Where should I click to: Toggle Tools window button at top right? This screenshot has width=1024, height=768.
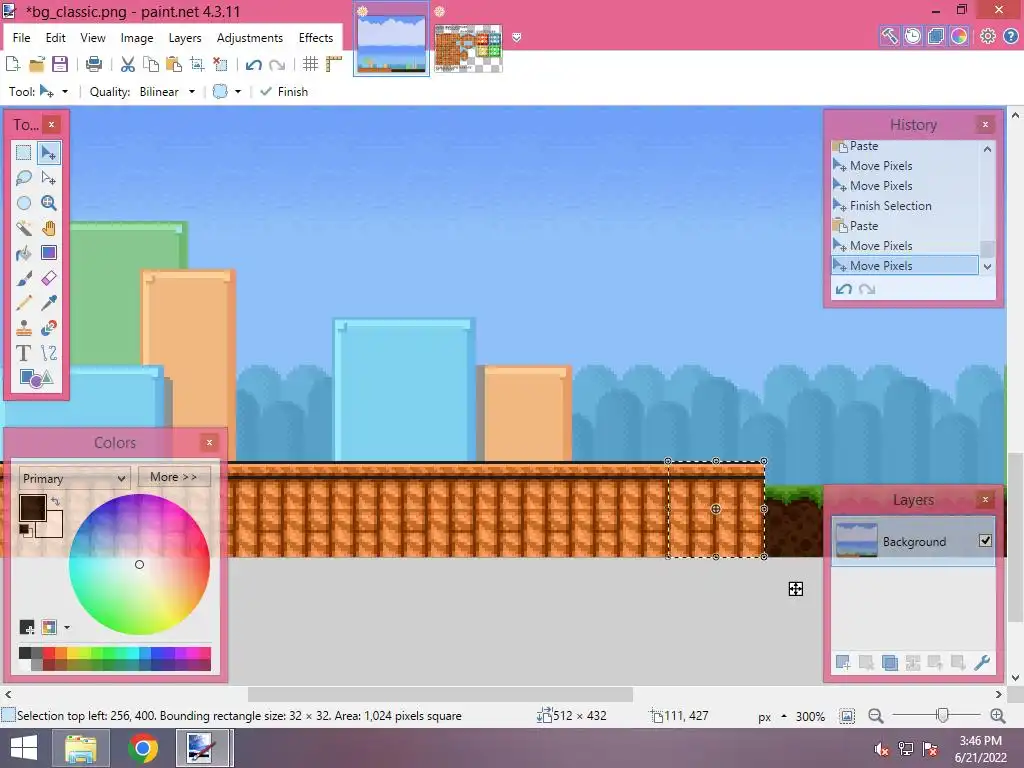click(x=889, y=36)
